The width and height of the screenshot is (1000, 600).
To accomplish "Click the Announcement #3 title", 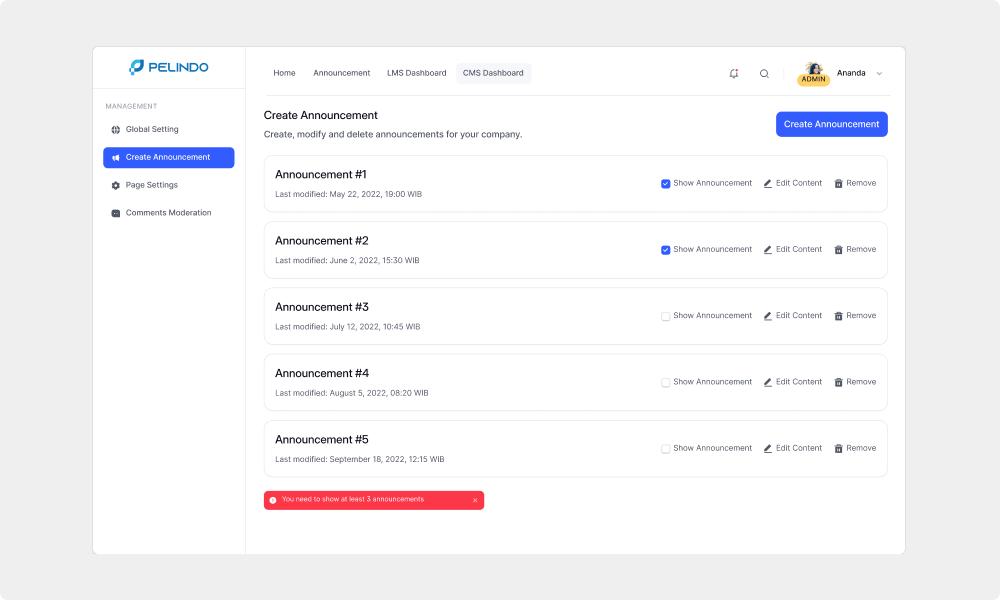I will [322, 307].
